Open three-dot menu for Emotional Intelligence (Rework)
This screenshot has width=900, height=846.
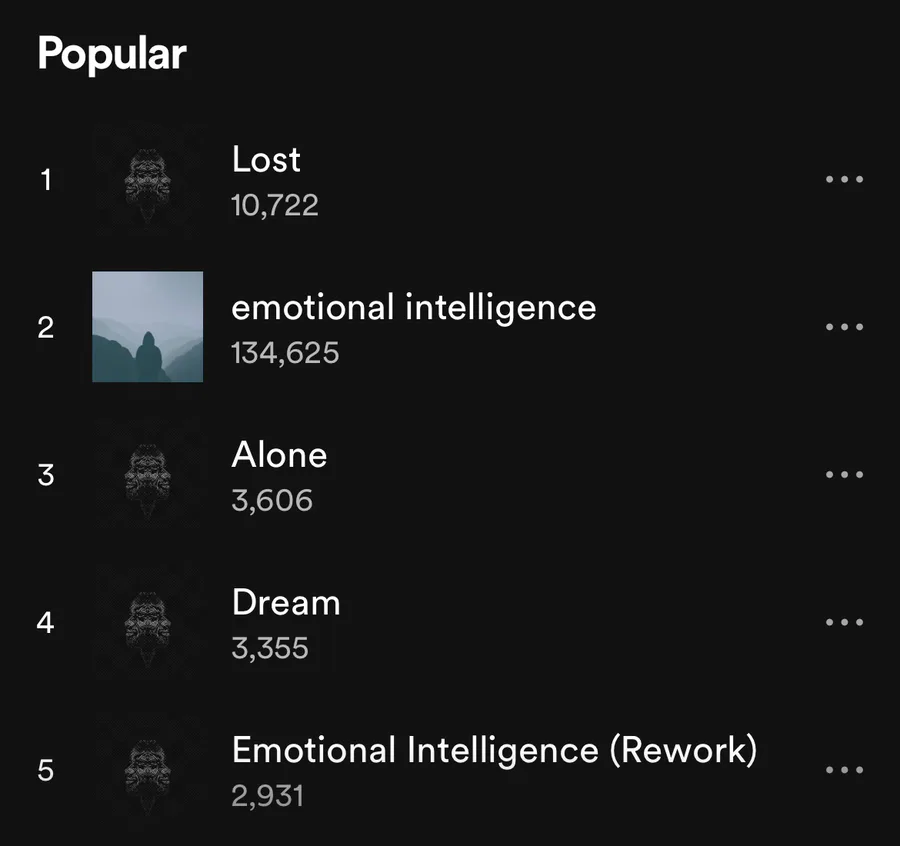844,770
